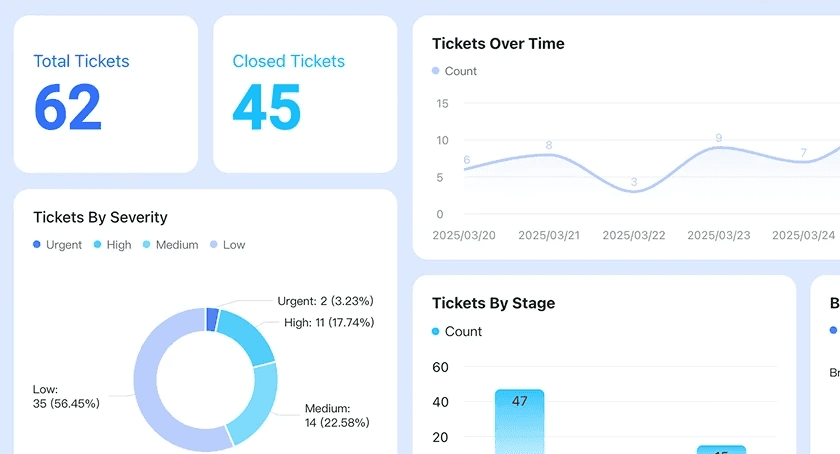
Task: Click the bar labeled 47 in stage chart
Action: 519,422
